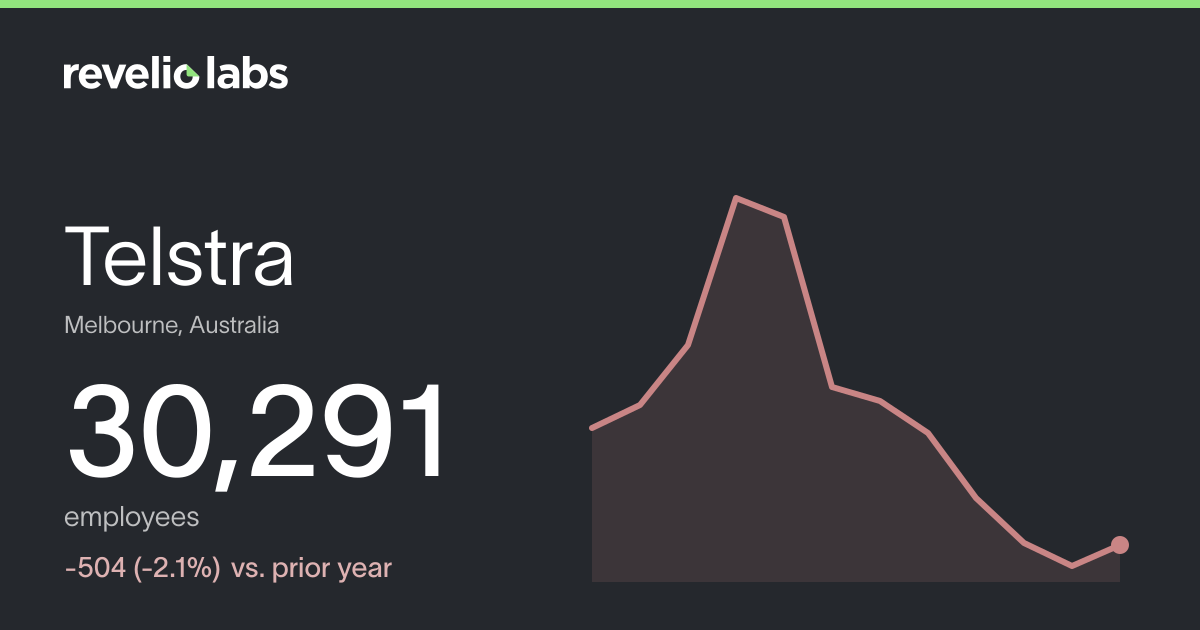Click the "employees" label

(131, 518)
